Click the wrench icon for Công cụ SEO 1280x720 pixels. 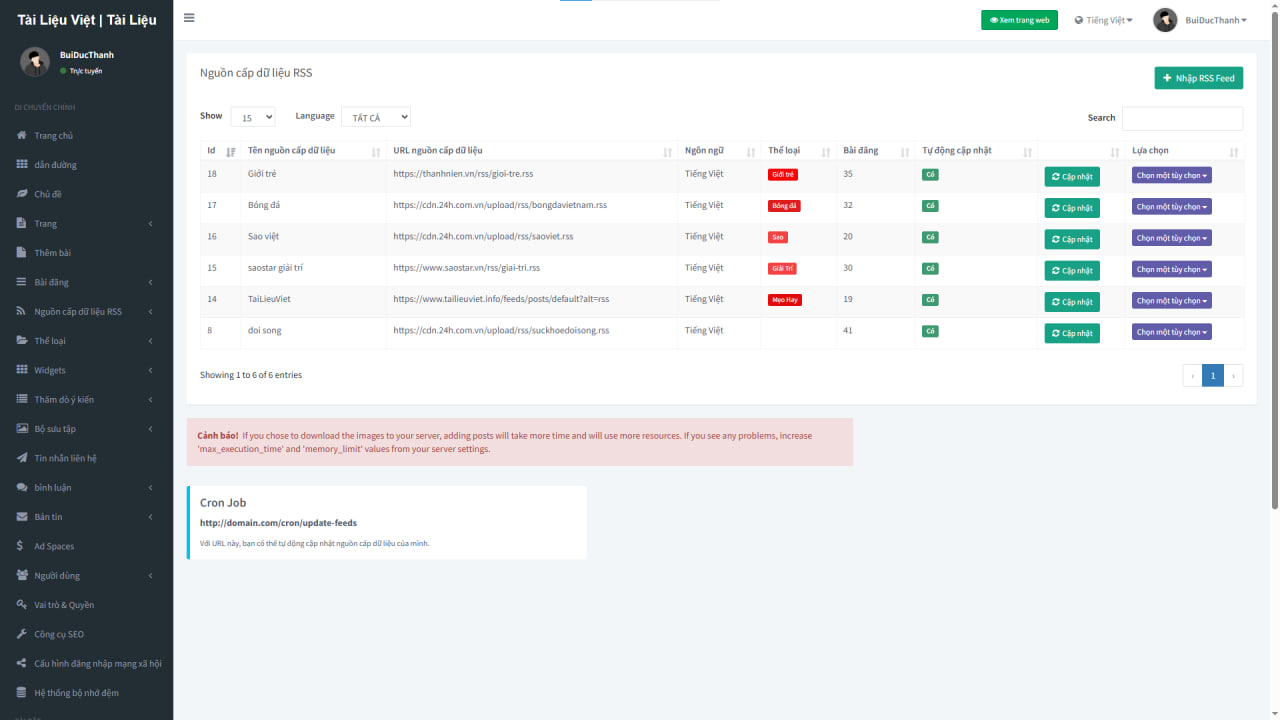(x=22, y=634)
